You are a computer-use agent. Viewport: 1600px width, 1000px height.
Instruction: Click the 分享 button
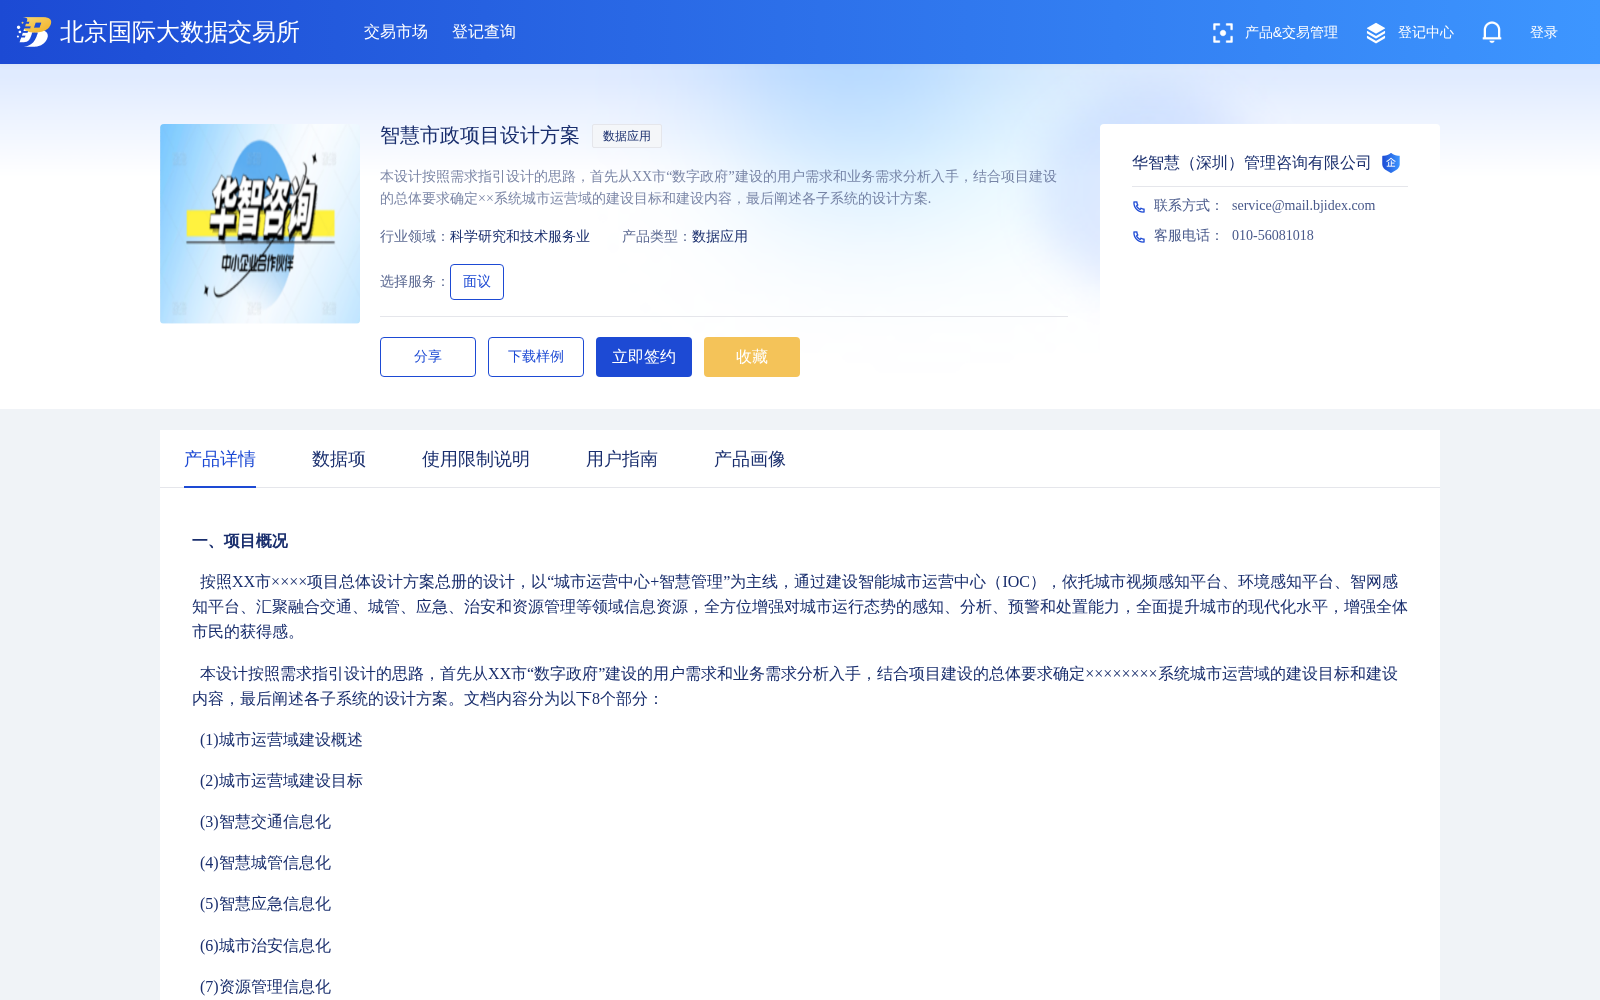428,357
